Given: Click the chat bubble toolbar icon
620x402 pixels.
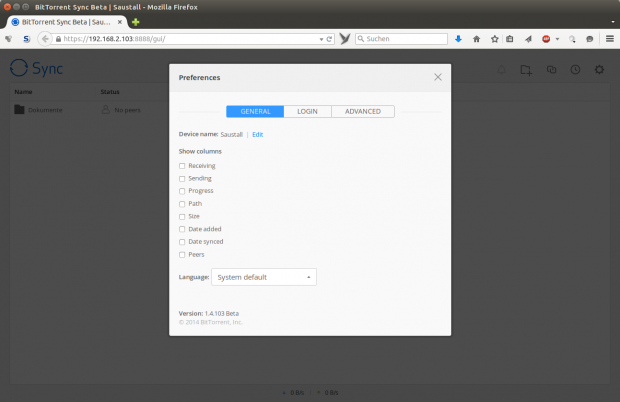Looking at the screenshot, I should [x=590, y=39].
